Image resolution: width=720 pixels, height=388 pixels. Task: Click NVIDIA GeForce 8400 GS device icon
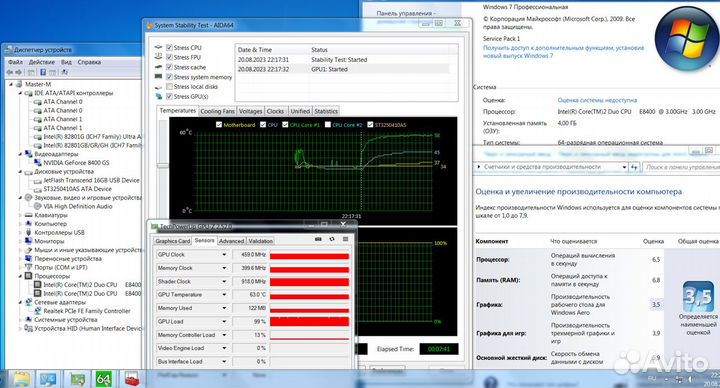pos(38,163)
